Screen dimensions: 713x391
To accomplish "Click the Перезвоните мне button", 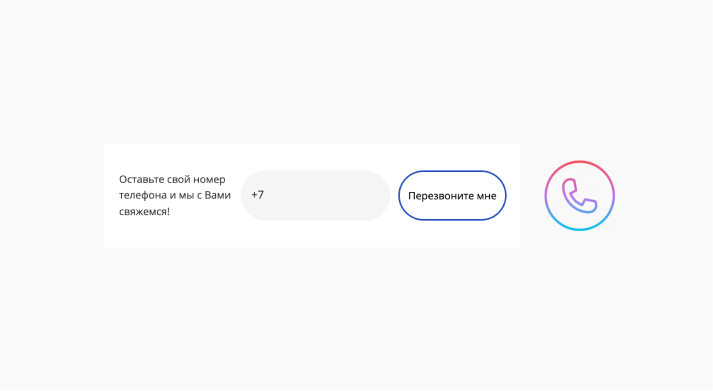I will 452,196.
